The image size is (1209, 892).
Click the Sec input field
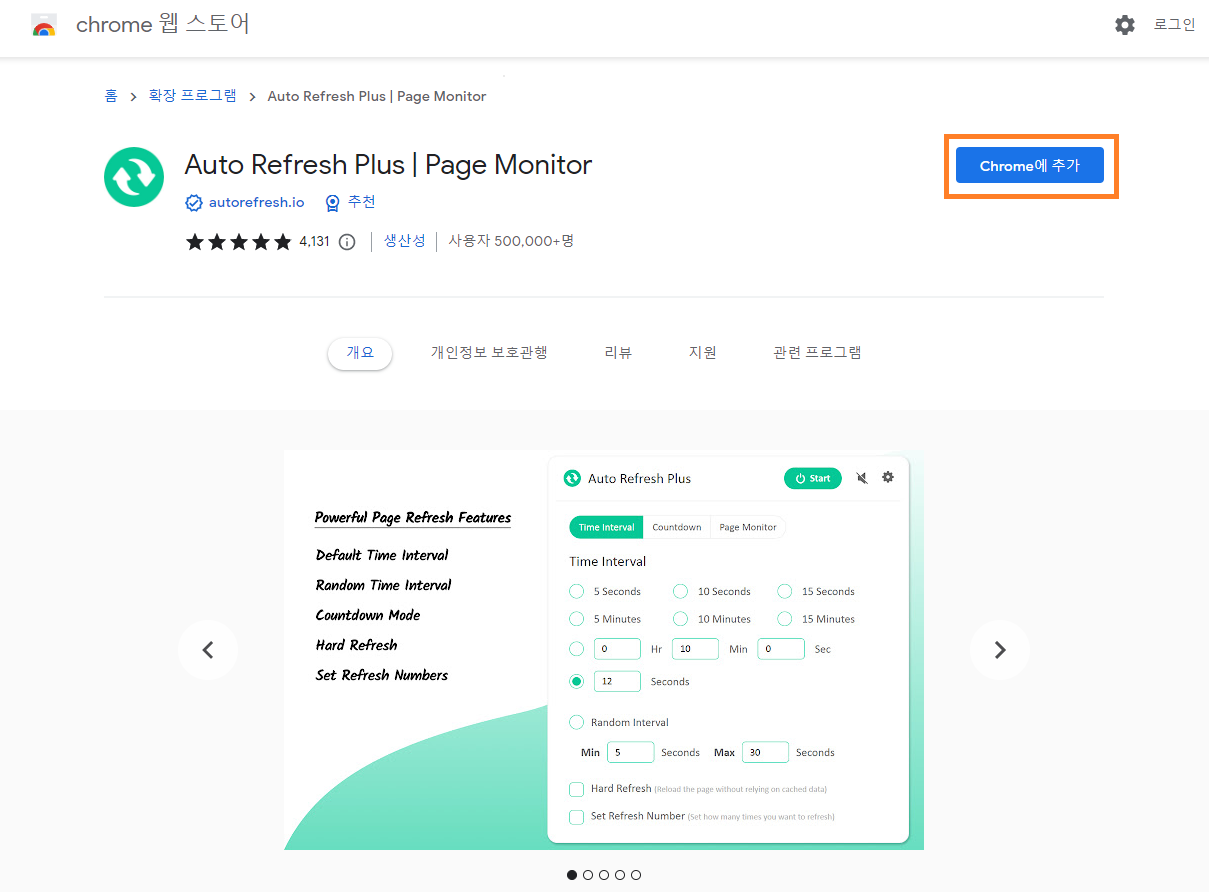click(x=781, y=649)
